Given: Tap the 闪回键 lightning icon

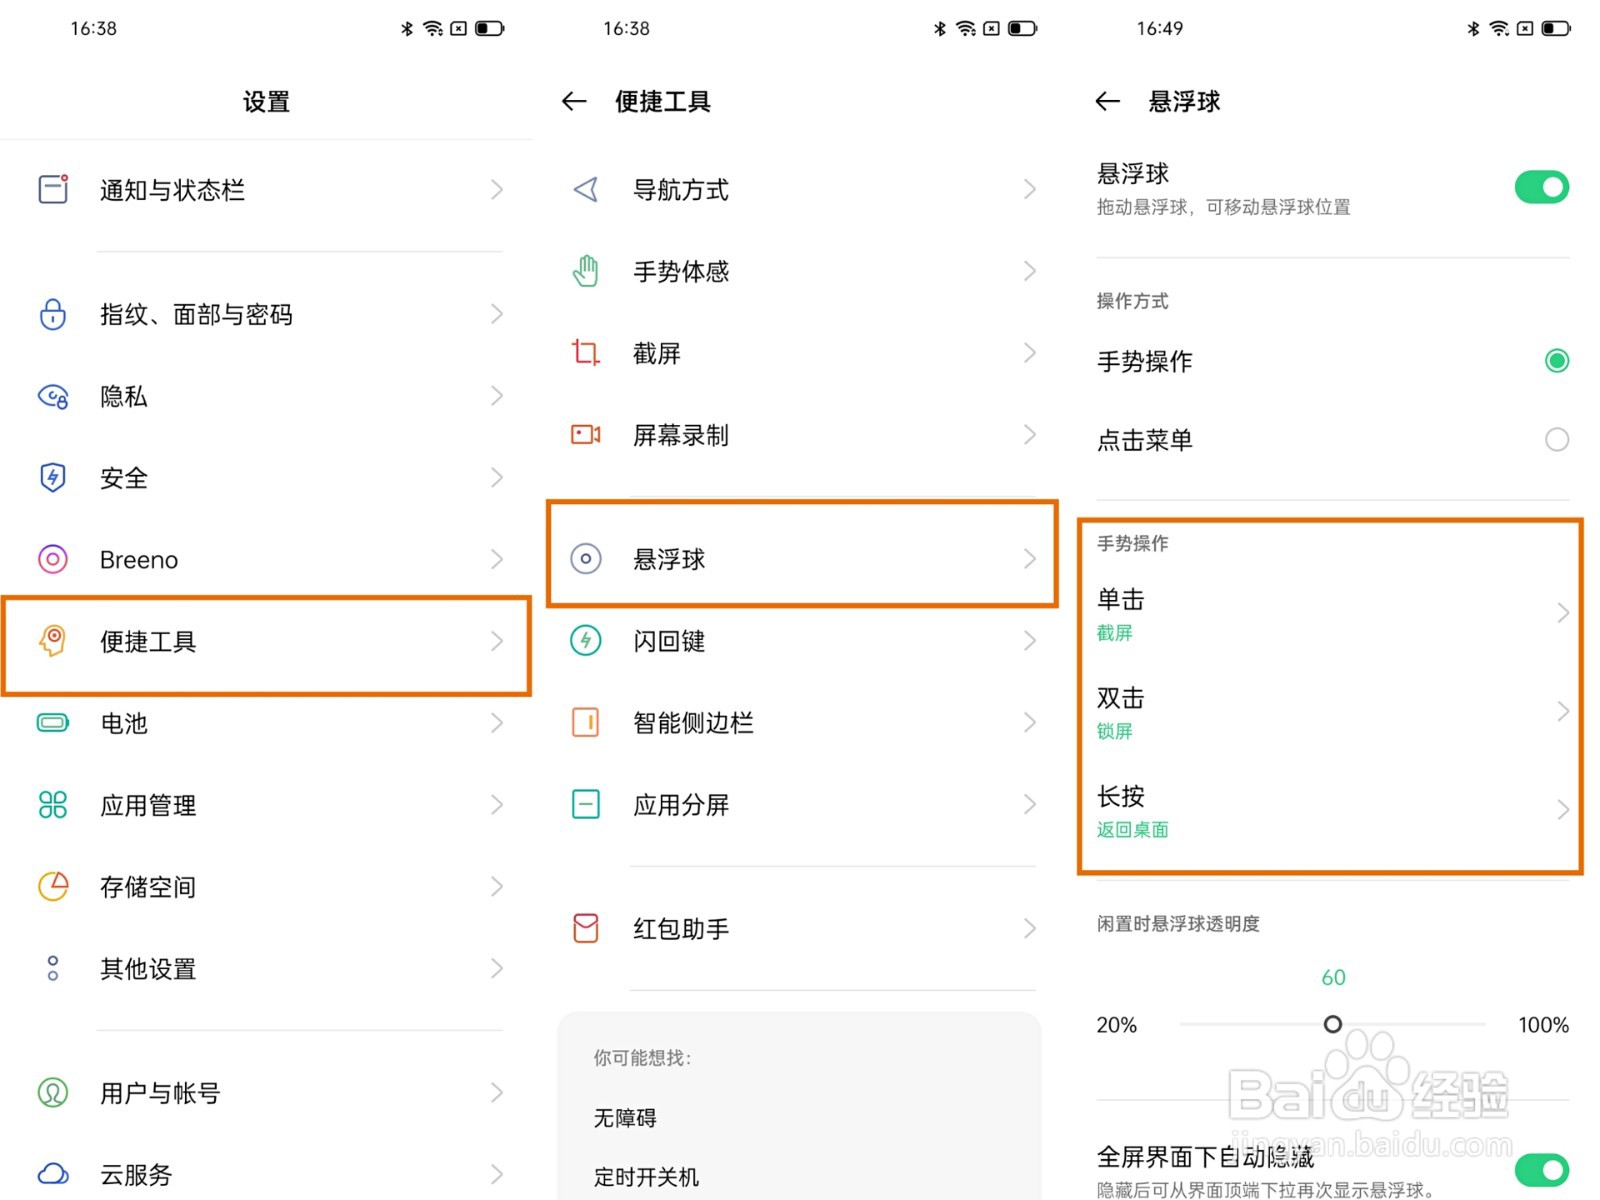Looking at the screenshot, I should coord(585,640).
